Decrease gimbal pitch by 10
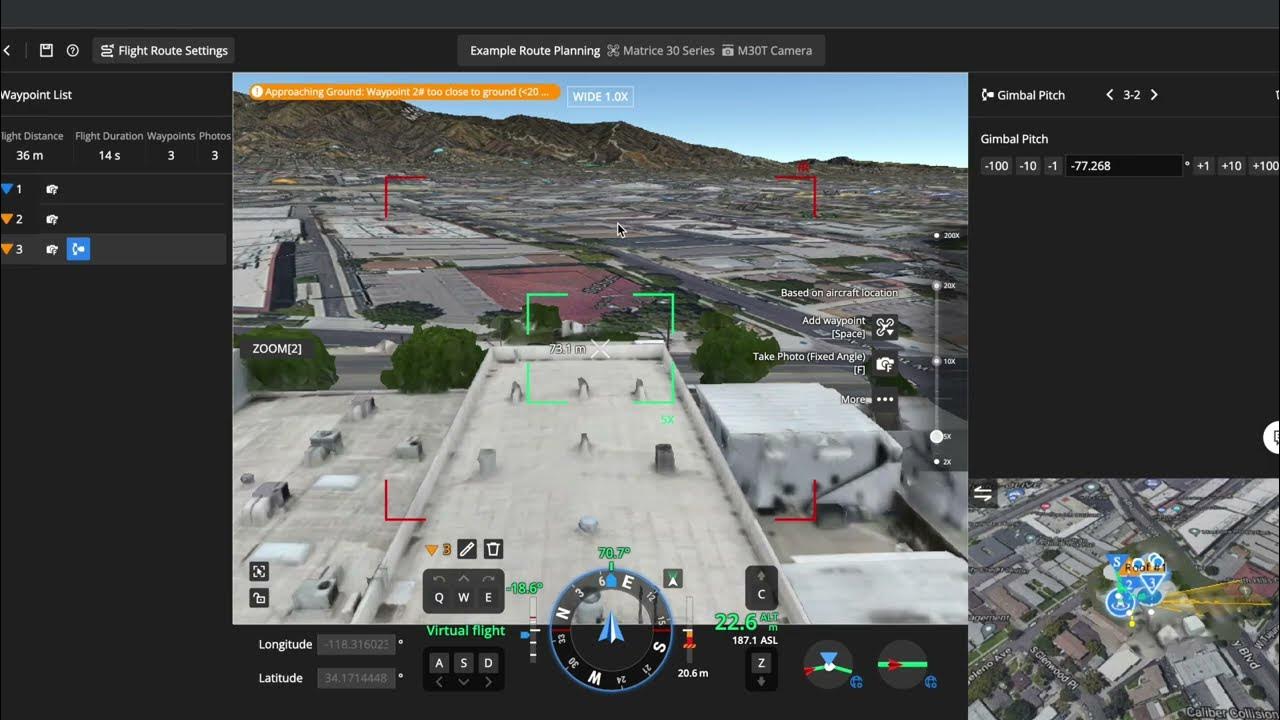Screen dimensions: 1280x720 [1028, 166]
